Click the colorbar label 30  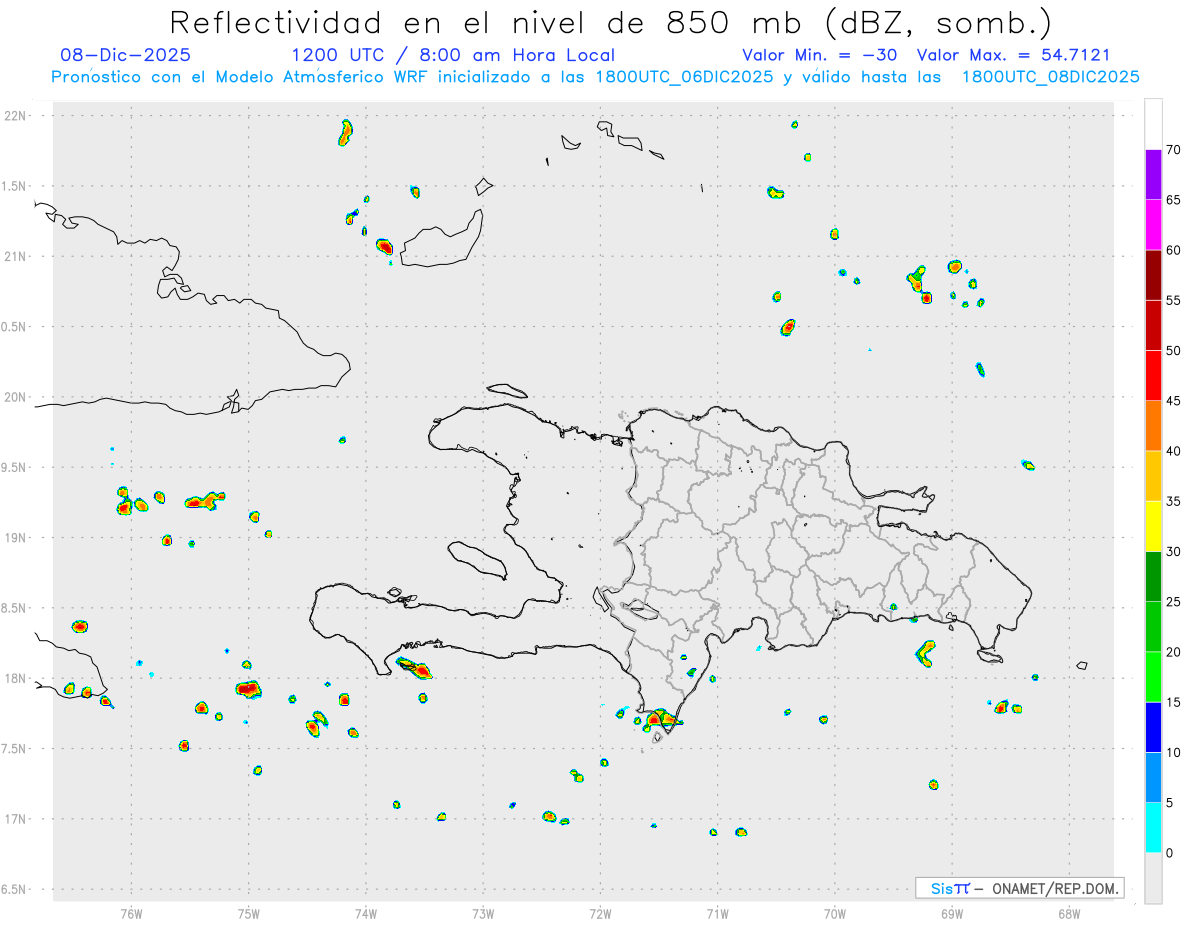pyautogui.click(x=1173, y=552)
